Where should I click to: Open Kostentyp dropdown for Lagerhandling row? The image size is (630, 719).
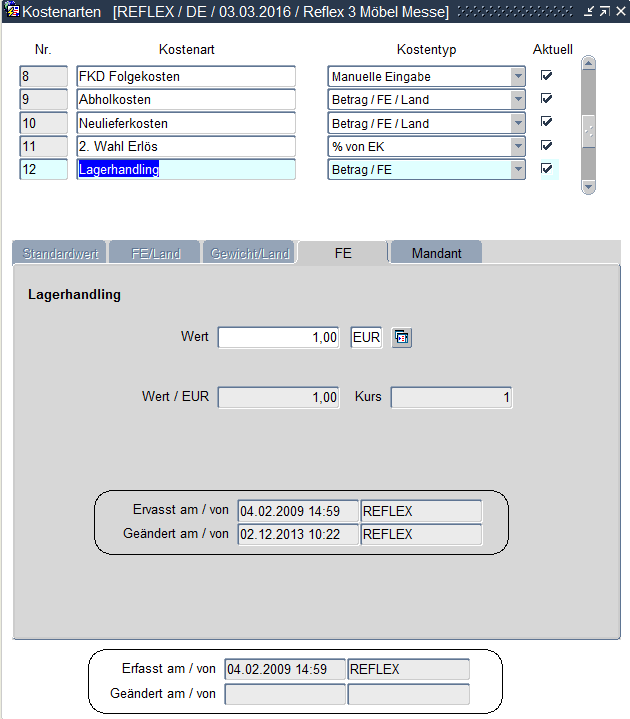point(517,169)
